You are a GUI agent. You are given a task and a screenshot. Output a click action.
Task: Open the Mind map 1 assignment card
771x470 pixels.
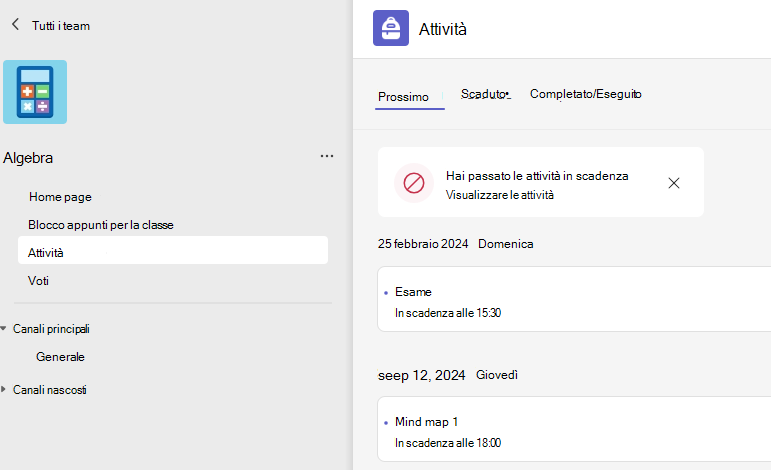click(574, 429)
